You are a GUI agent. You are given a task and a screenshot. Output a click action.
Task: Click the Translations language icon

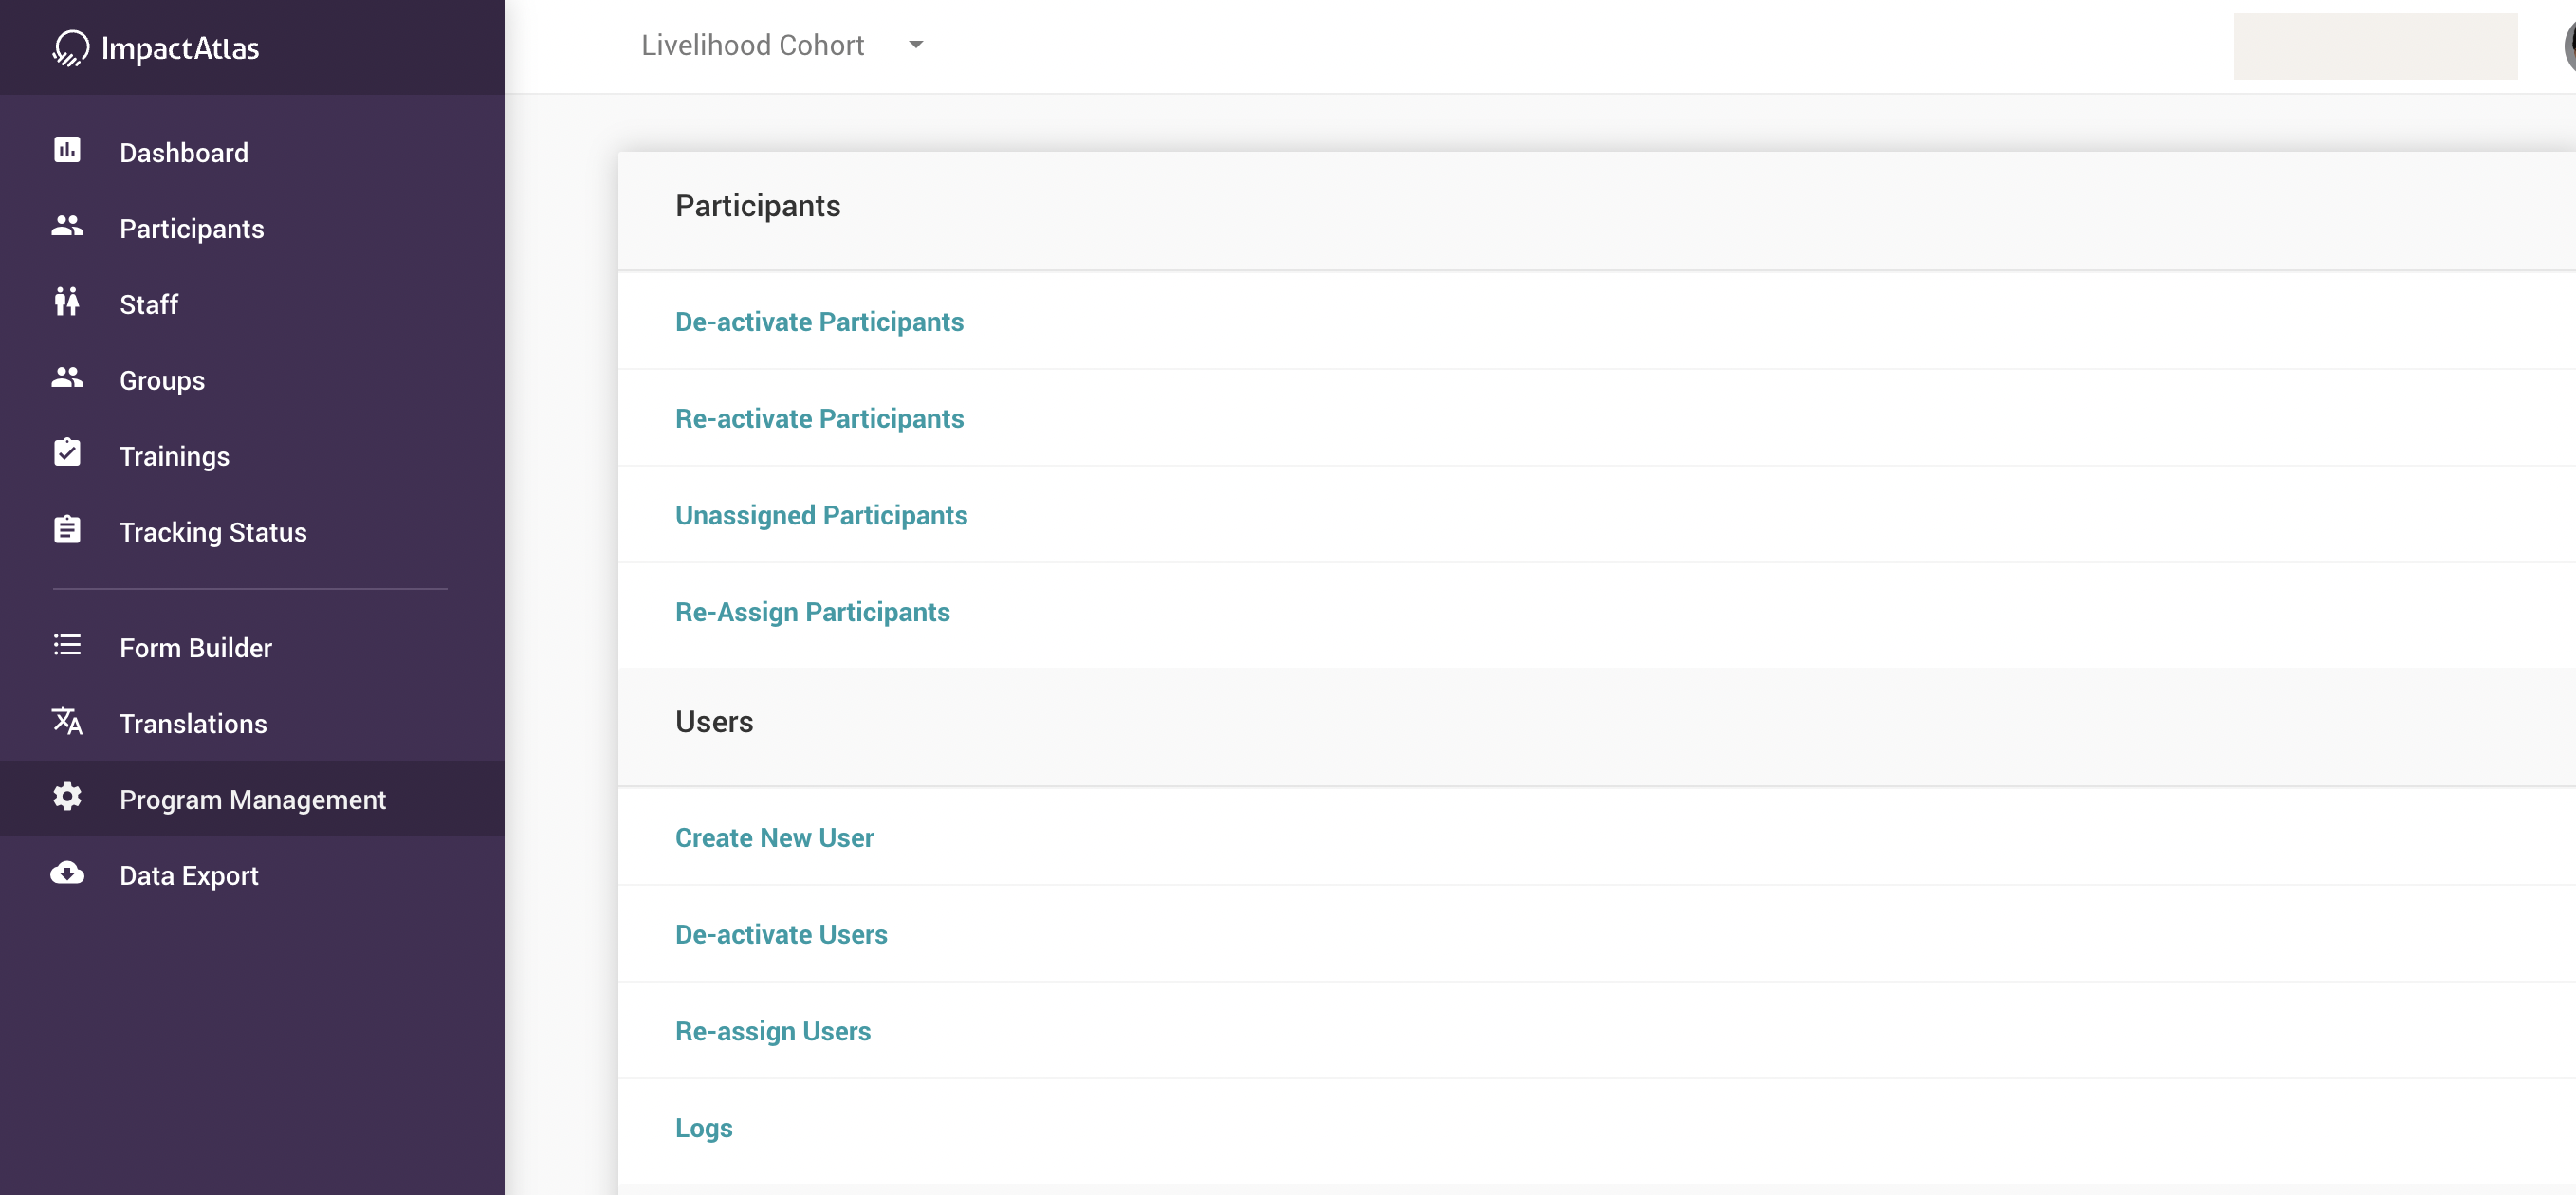(66, 721)
